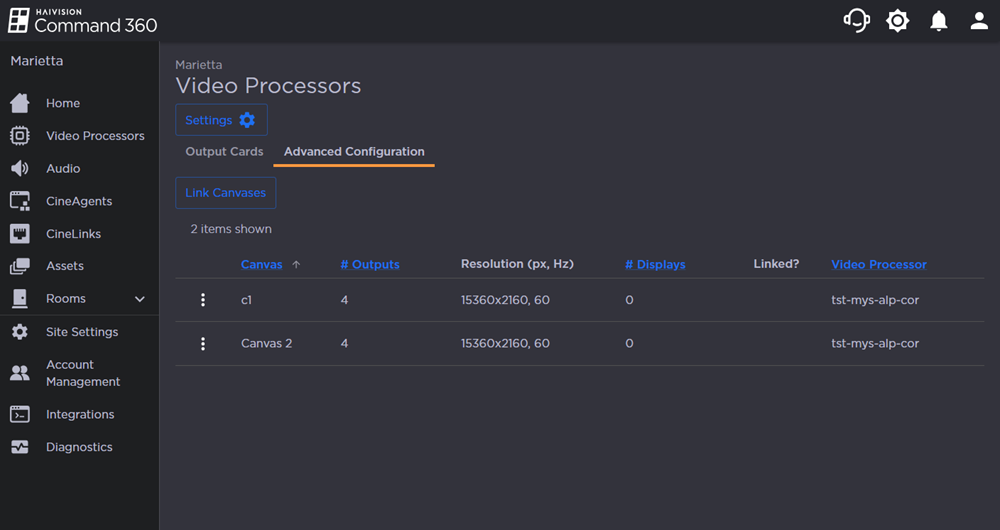Click the Link Canvases button
Viewport: 1000px width, 530px height.
pyautogui.click(x=226, y=193)
